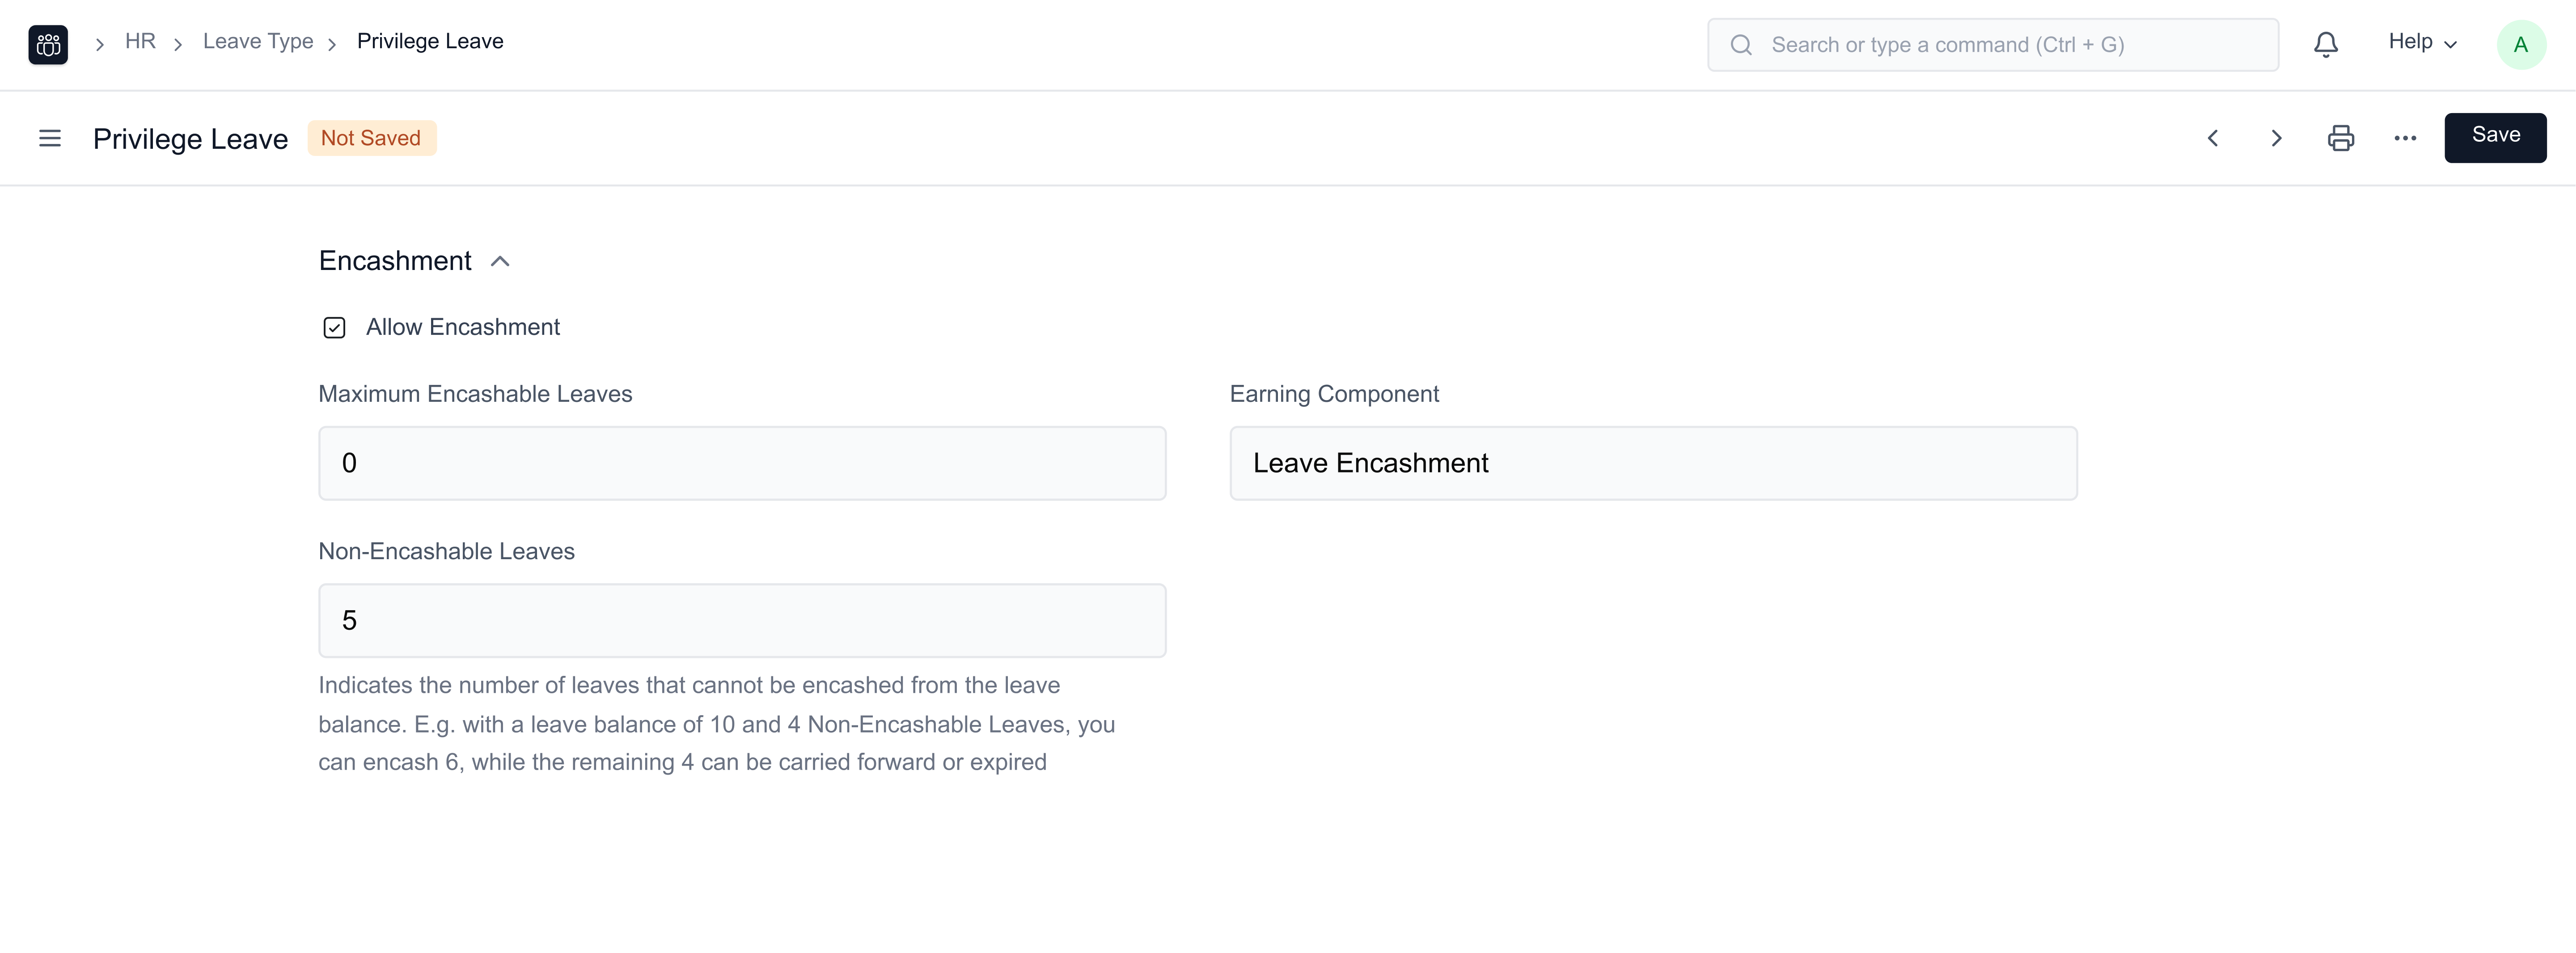This screenshot has width=2576, height=953.
Task: Navigate to Leave Type breadcrumb
Action: point(258,42)
